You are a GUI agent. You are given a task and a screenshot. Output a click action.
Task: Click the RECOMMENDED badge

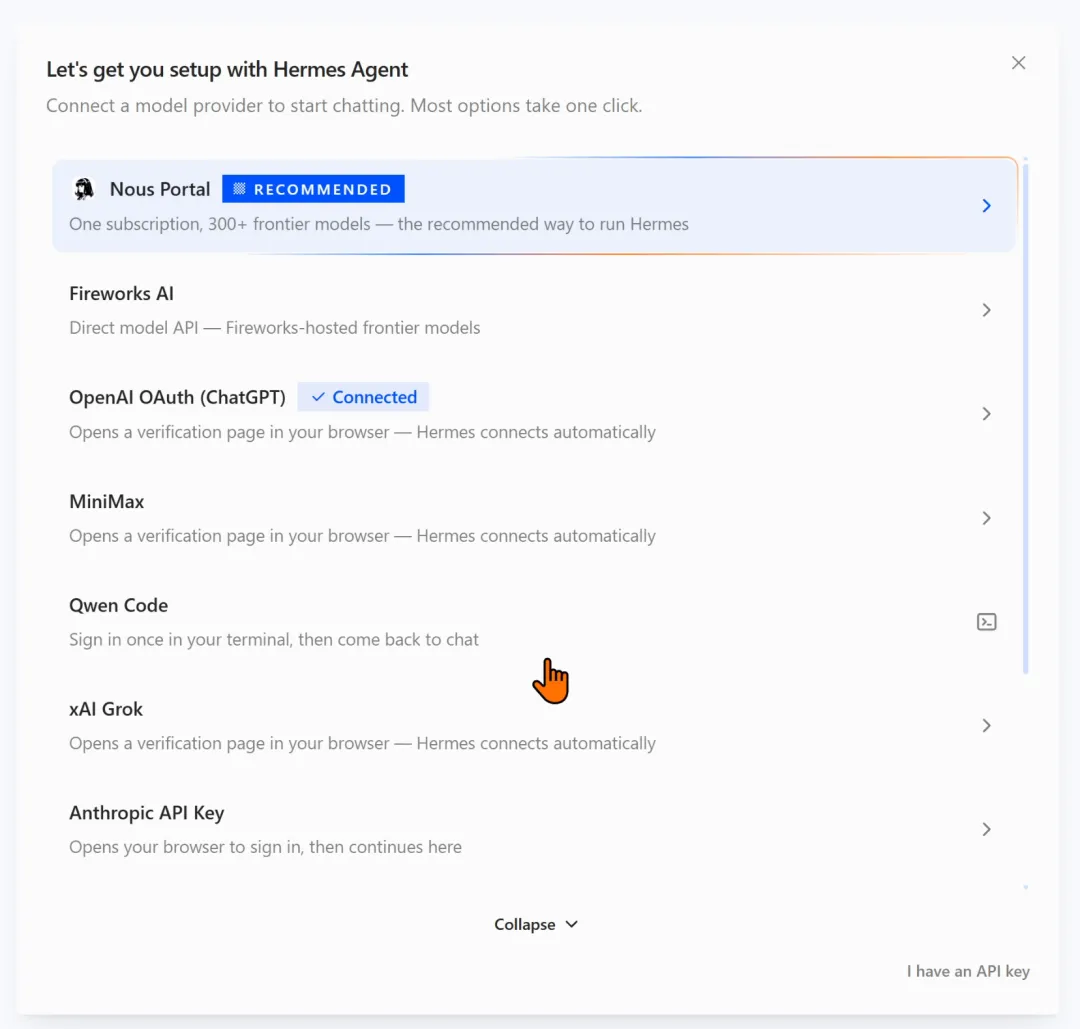(313, 189)
